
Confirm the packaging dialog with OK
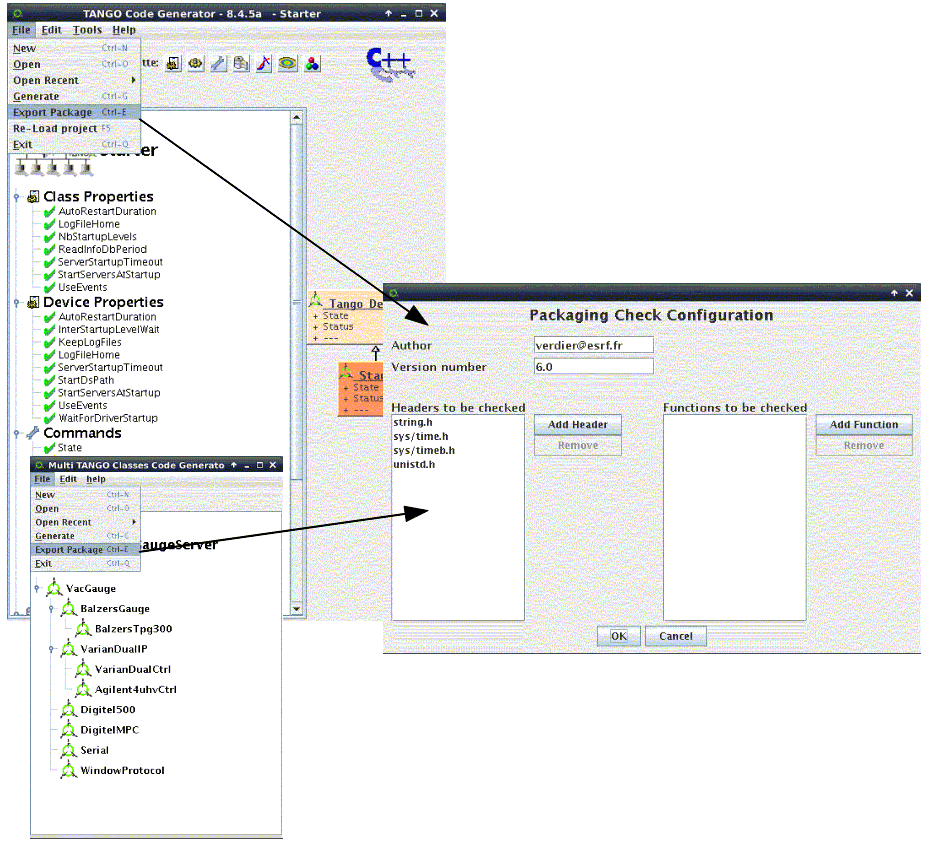click(619, 636)
